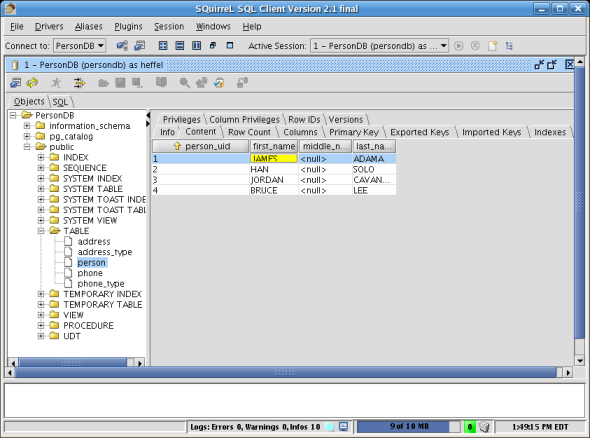Select the address table in tree
Viewport: 590px width, 438px height.
click(x=94, y=242)
